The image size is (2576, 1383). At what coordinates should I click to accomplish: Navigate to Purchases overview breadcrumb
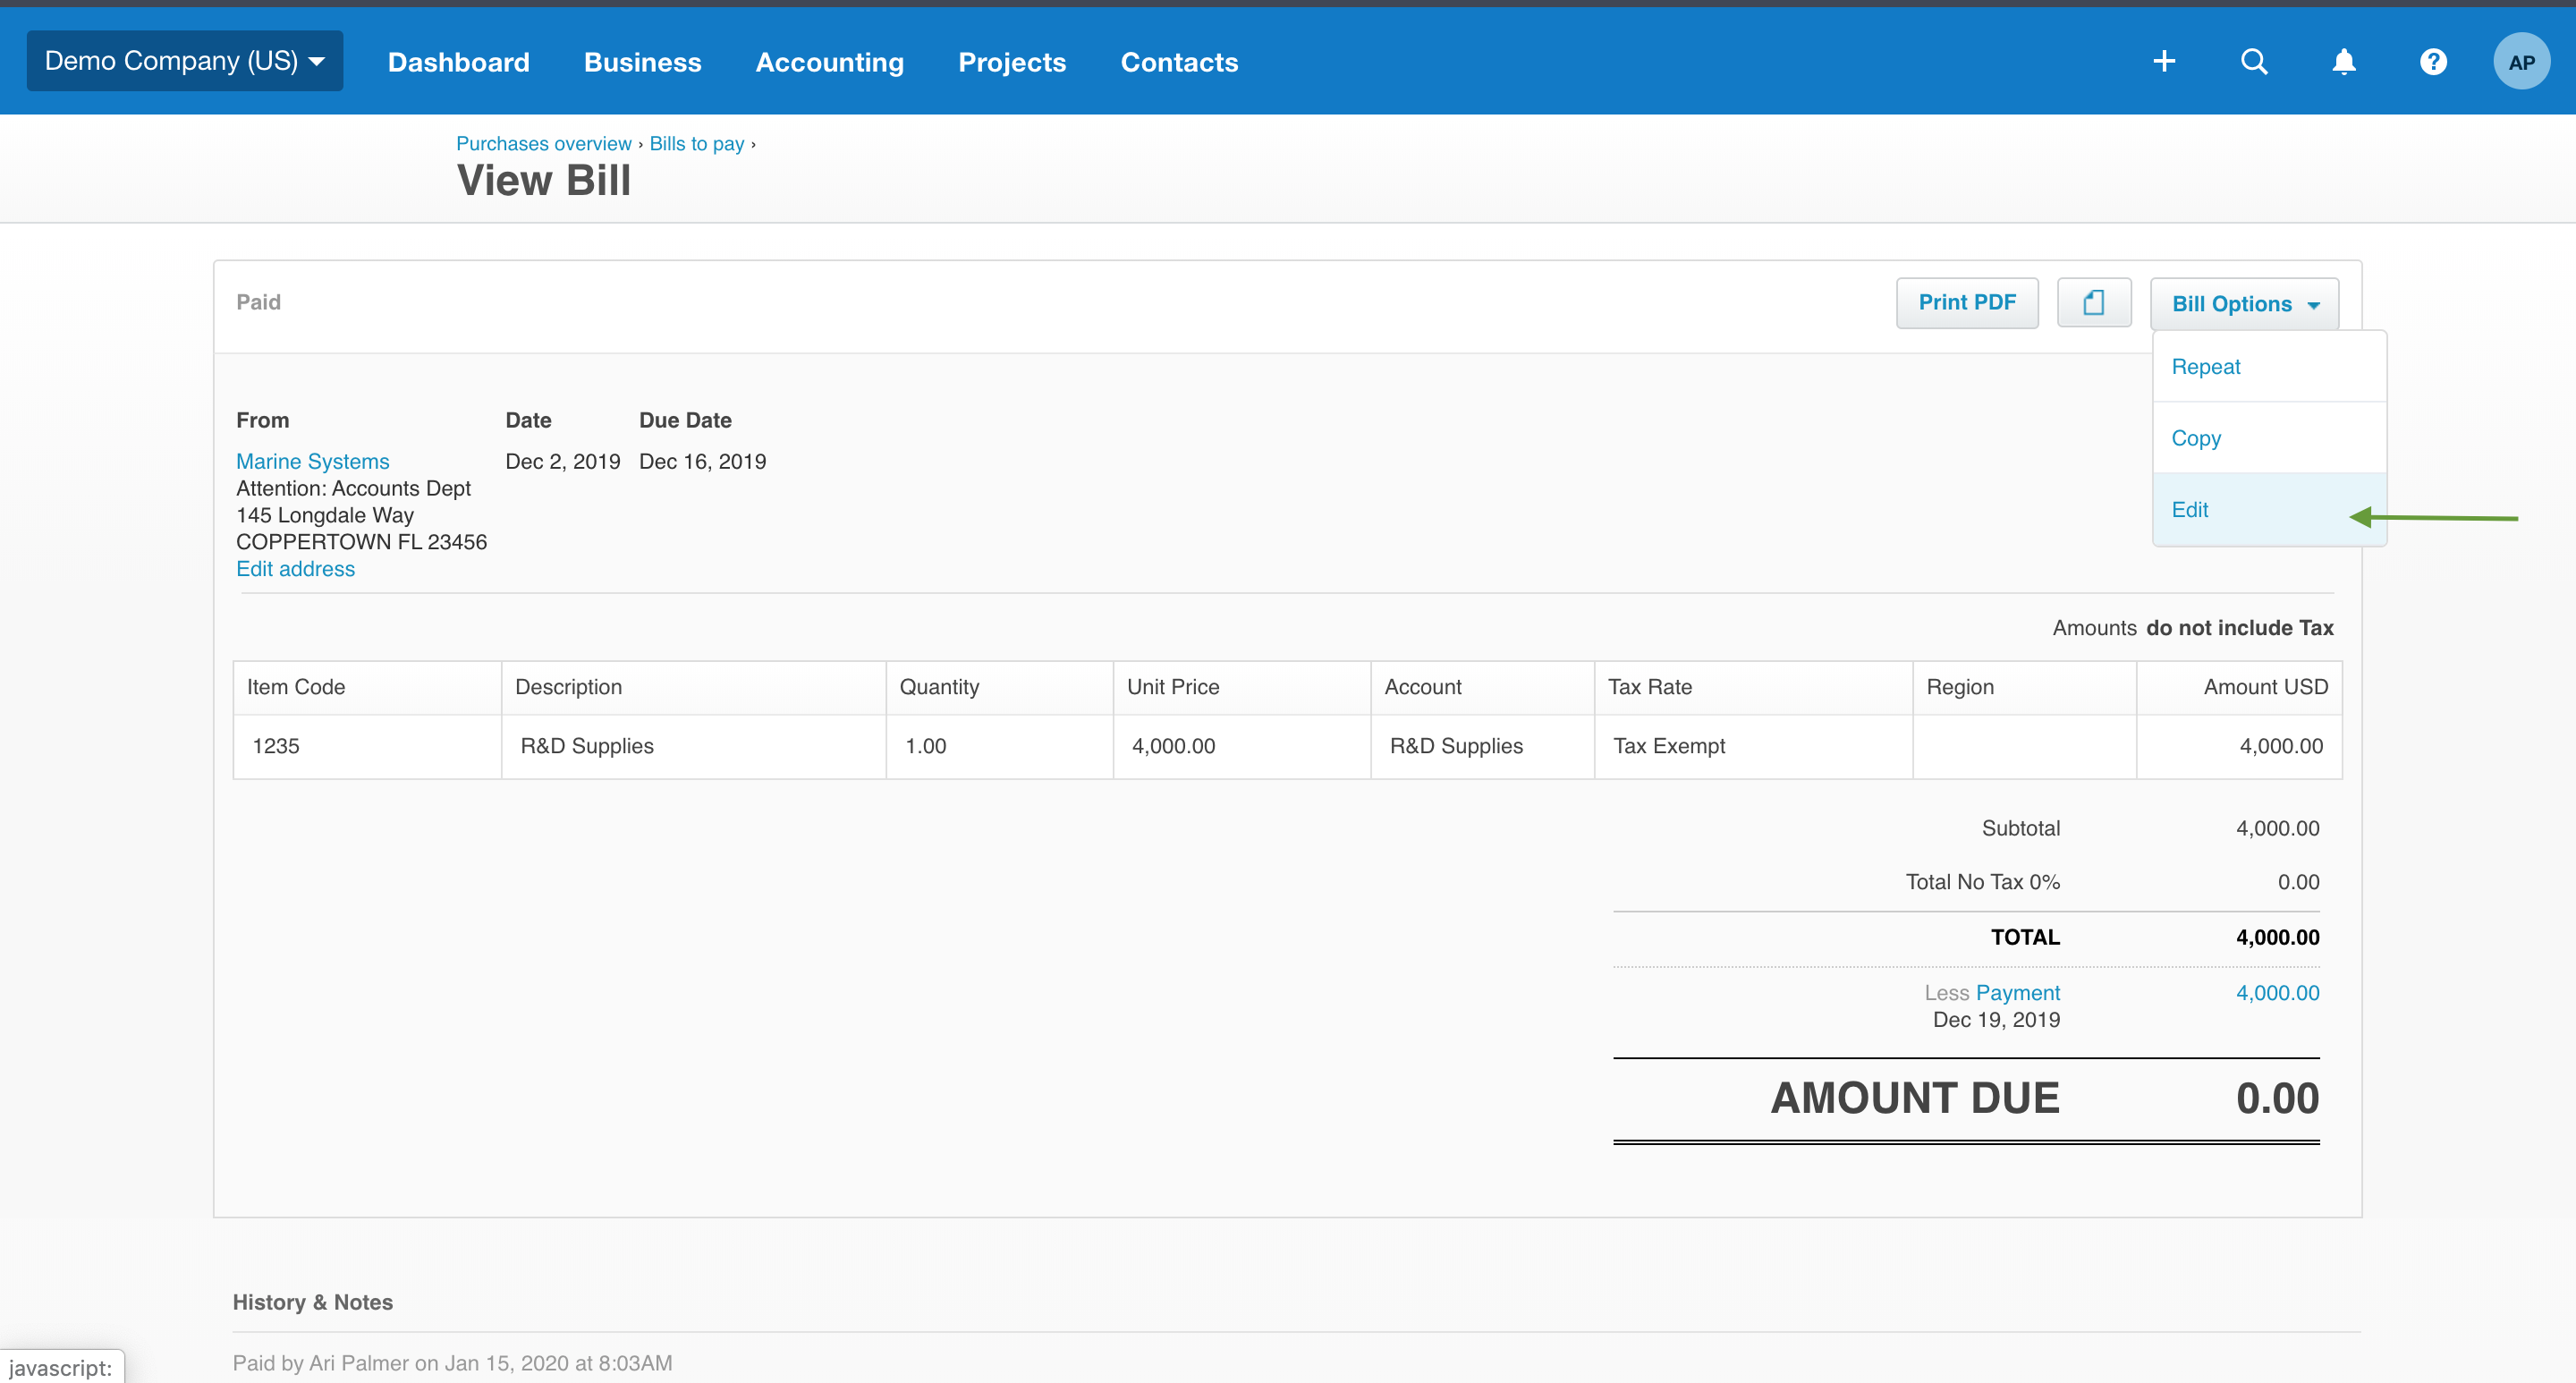[x=543, y=143]
